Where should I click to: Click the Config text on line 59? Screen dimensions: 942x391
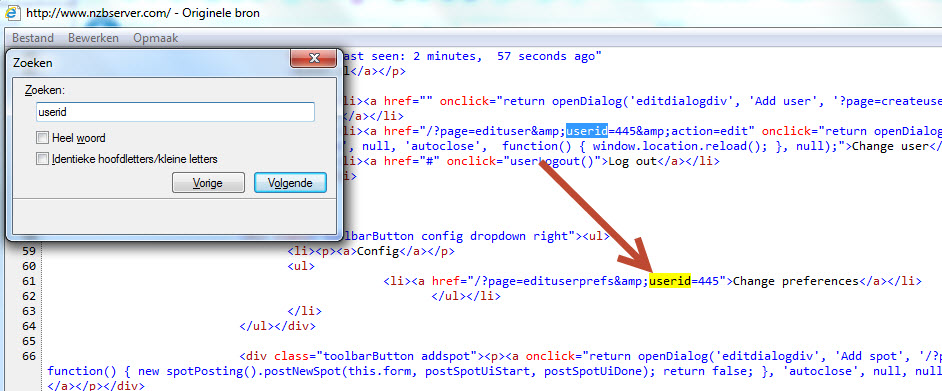378,251
